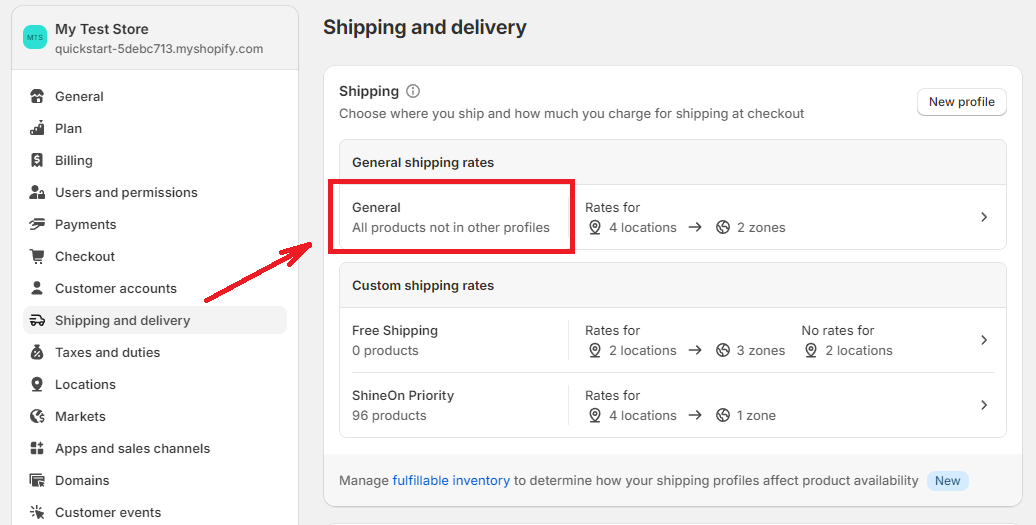Viewport: 1036px width, 525px height.
Task: Click the Shipping info circle icon
Action: click(x=413, y=91)
